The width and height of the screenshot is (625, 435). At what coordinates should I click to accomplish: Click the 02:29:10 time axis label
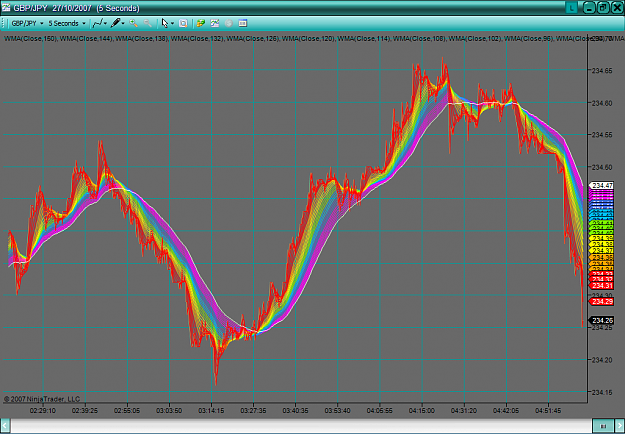tap(43, 409)
